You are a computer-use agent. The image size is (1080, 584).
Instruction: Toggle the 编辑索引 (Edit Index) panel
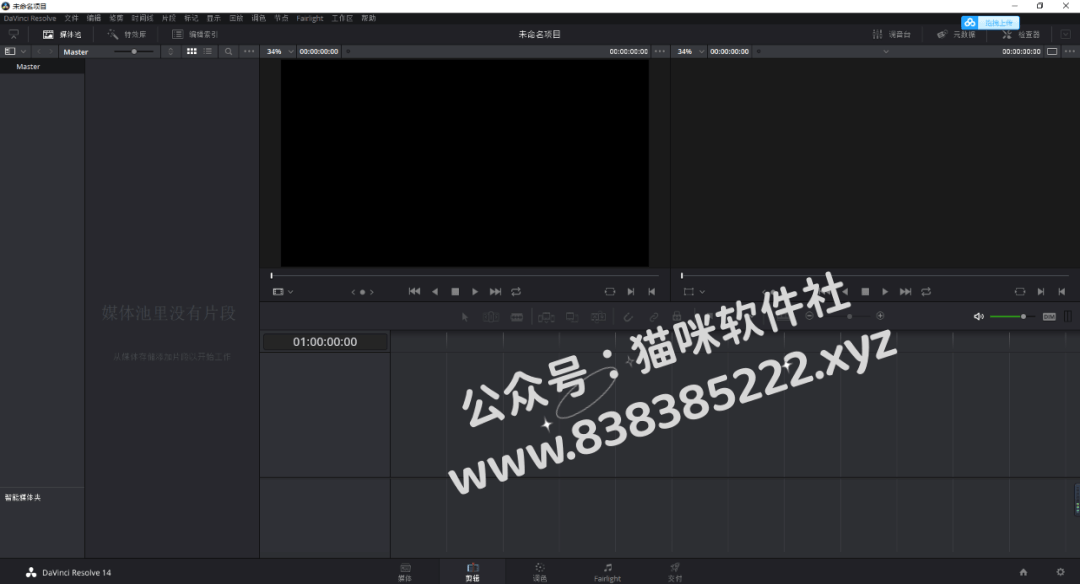[x=195, y=34]
